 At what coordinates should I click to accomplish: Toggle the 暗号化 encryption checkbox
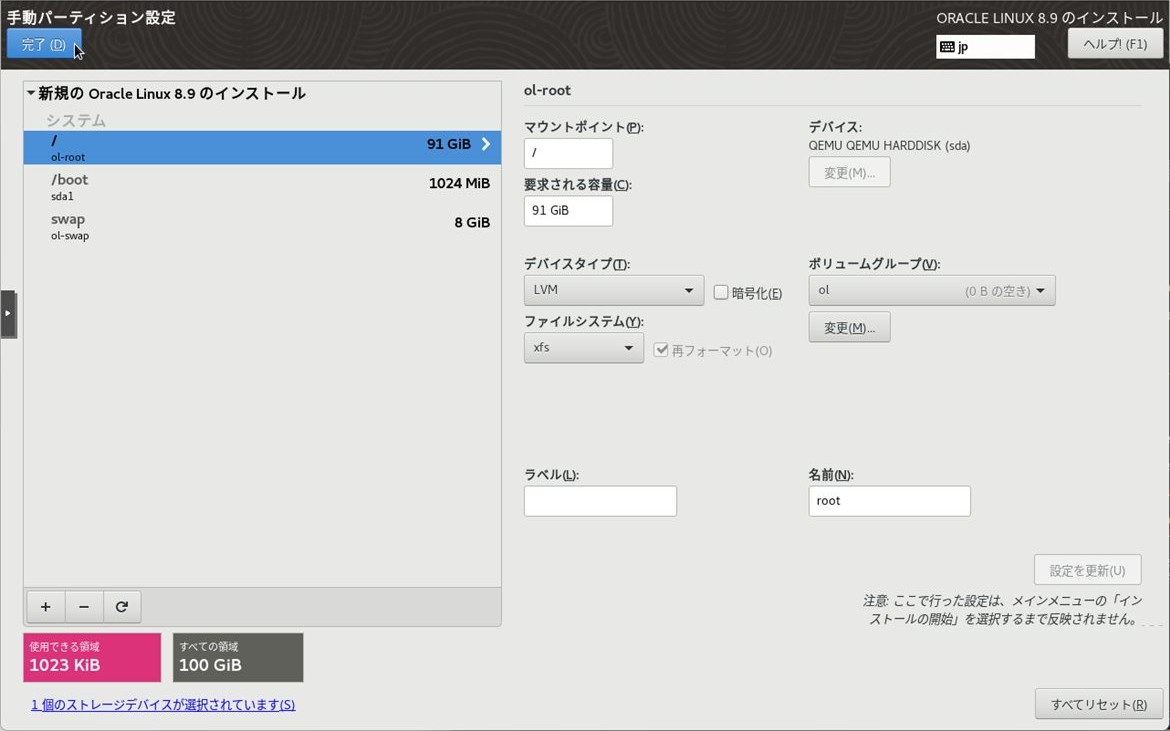(721, 292)
